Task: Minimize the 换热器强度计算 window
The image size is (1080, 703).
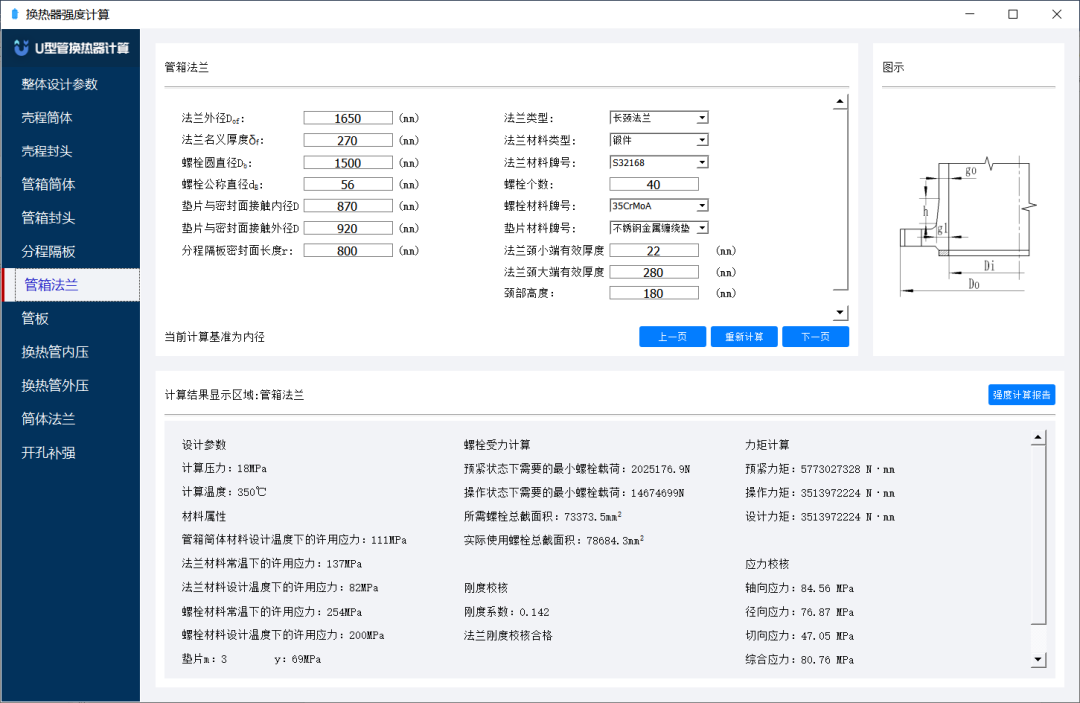Action: click(970, 14)
